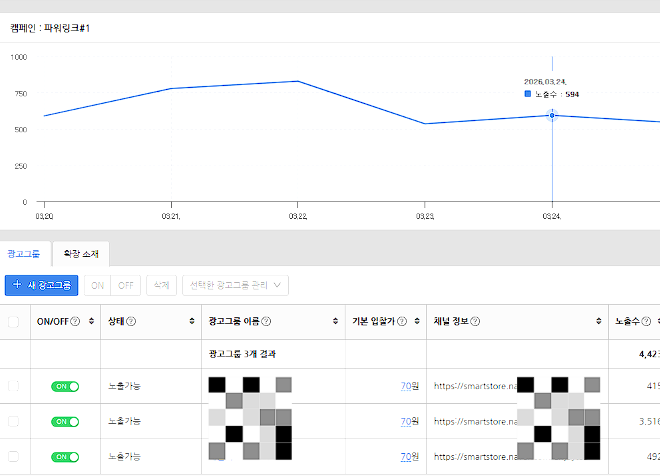Open help icon beside 채널 정보 header
The image size is (660, 476).
[475, 322]
